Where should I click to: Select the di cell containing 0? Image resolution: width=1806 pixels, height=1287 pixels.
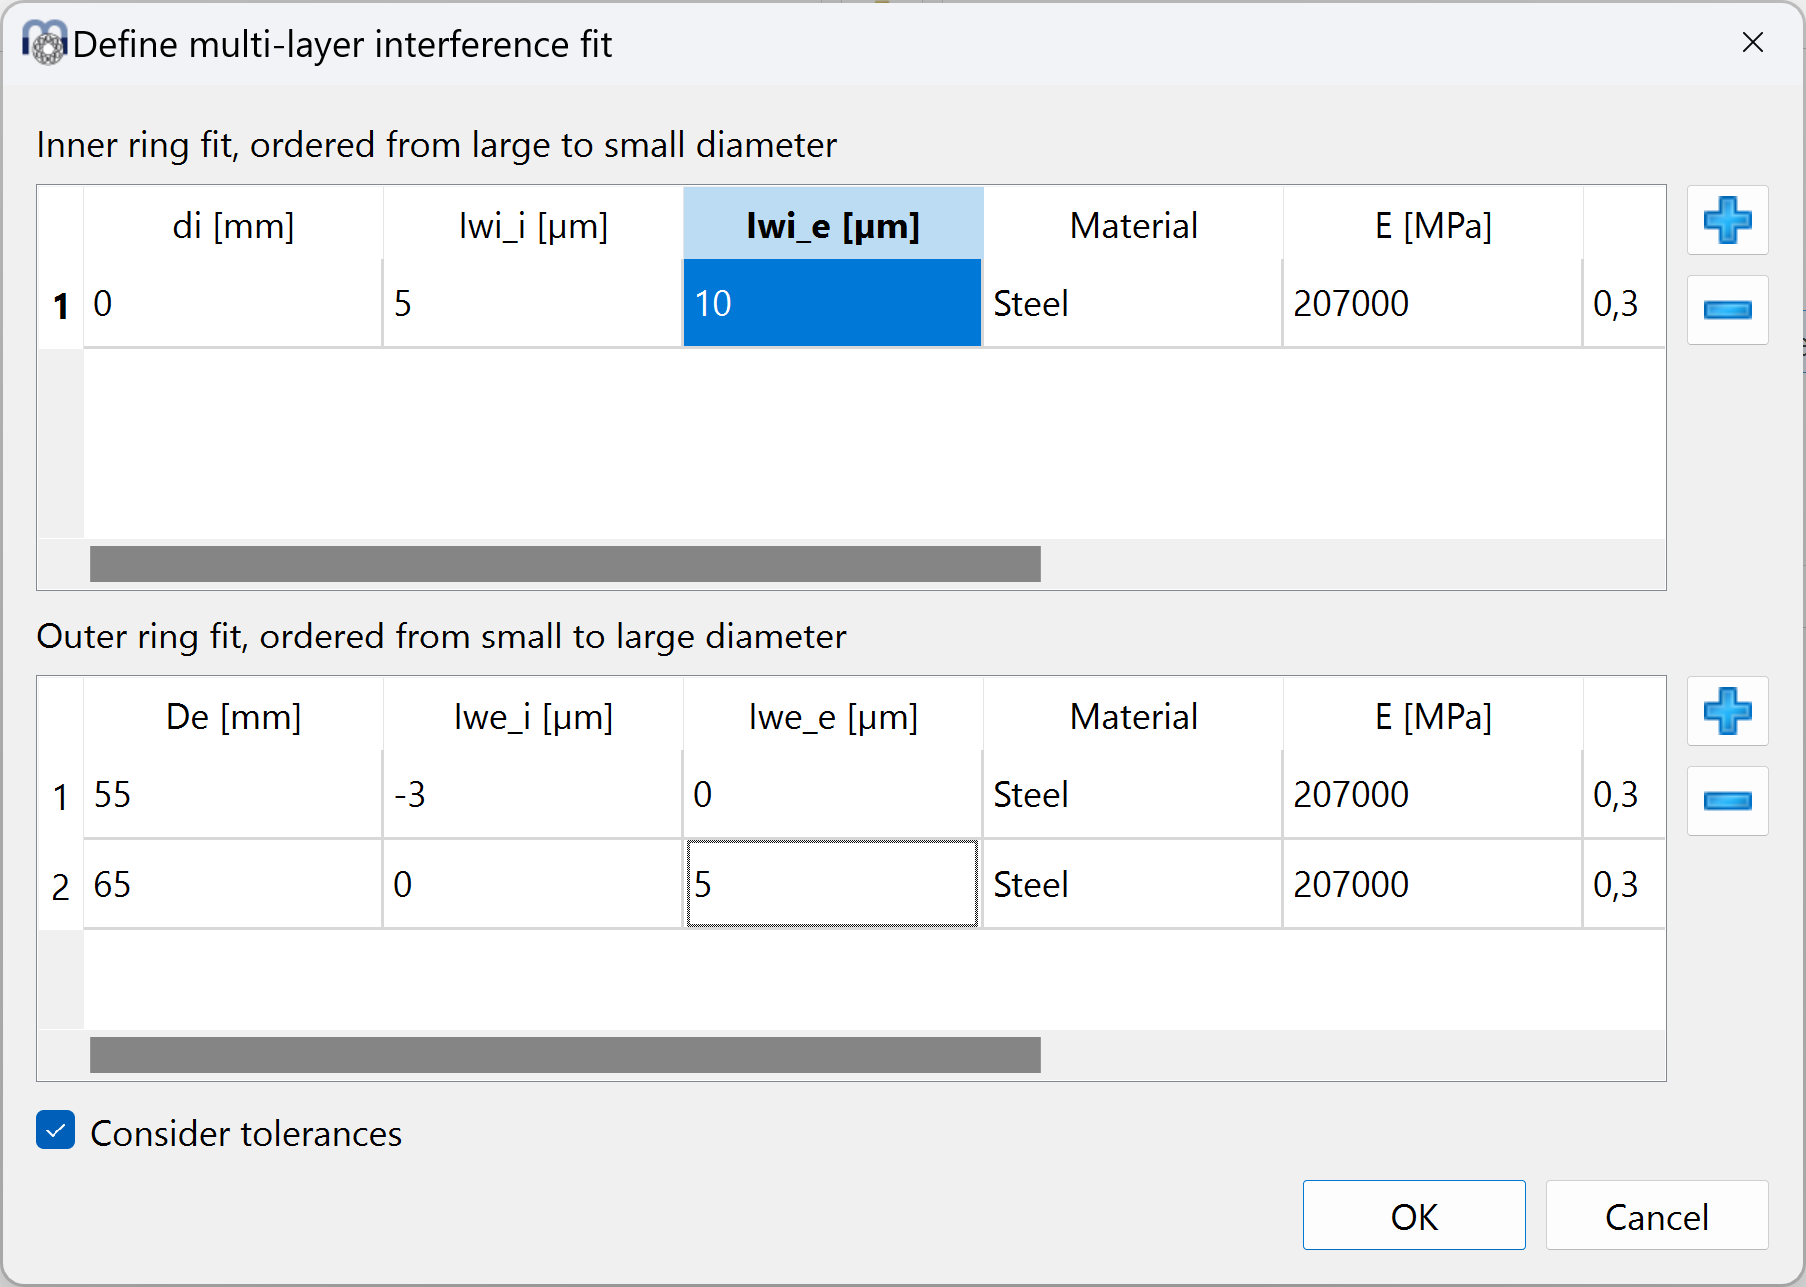(232, 303)
